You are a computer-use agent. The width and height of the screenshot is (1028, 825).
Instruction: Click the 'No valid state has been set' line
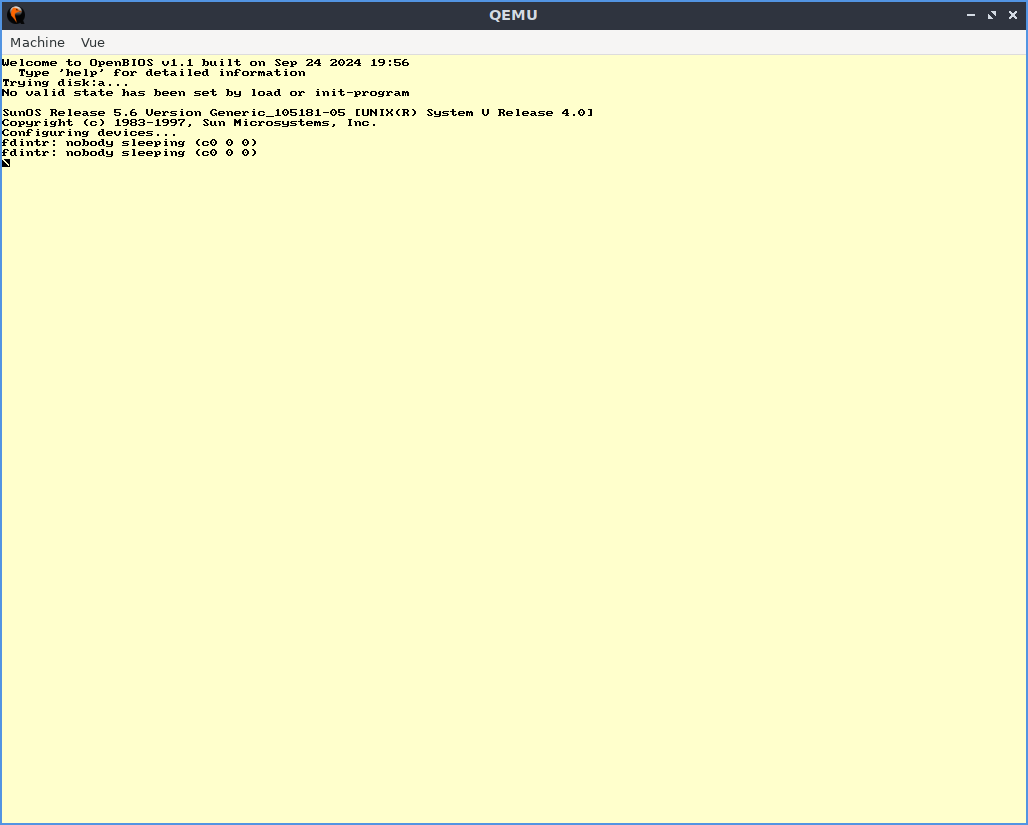(x=206, y=93)
